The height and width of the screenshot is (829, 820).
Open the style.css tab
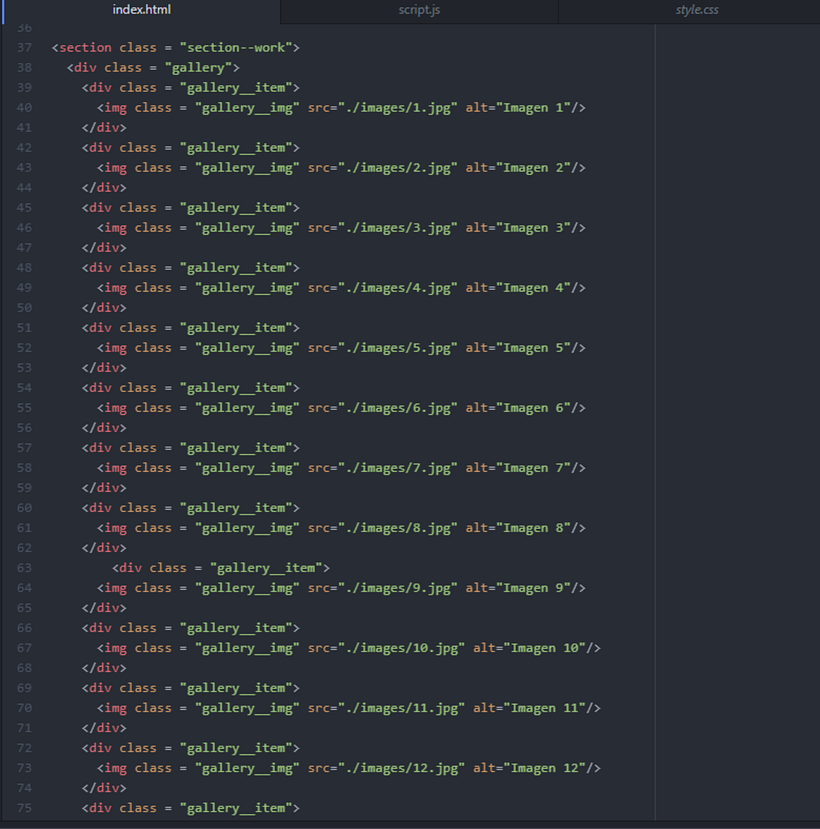click(x=696, y=10)
